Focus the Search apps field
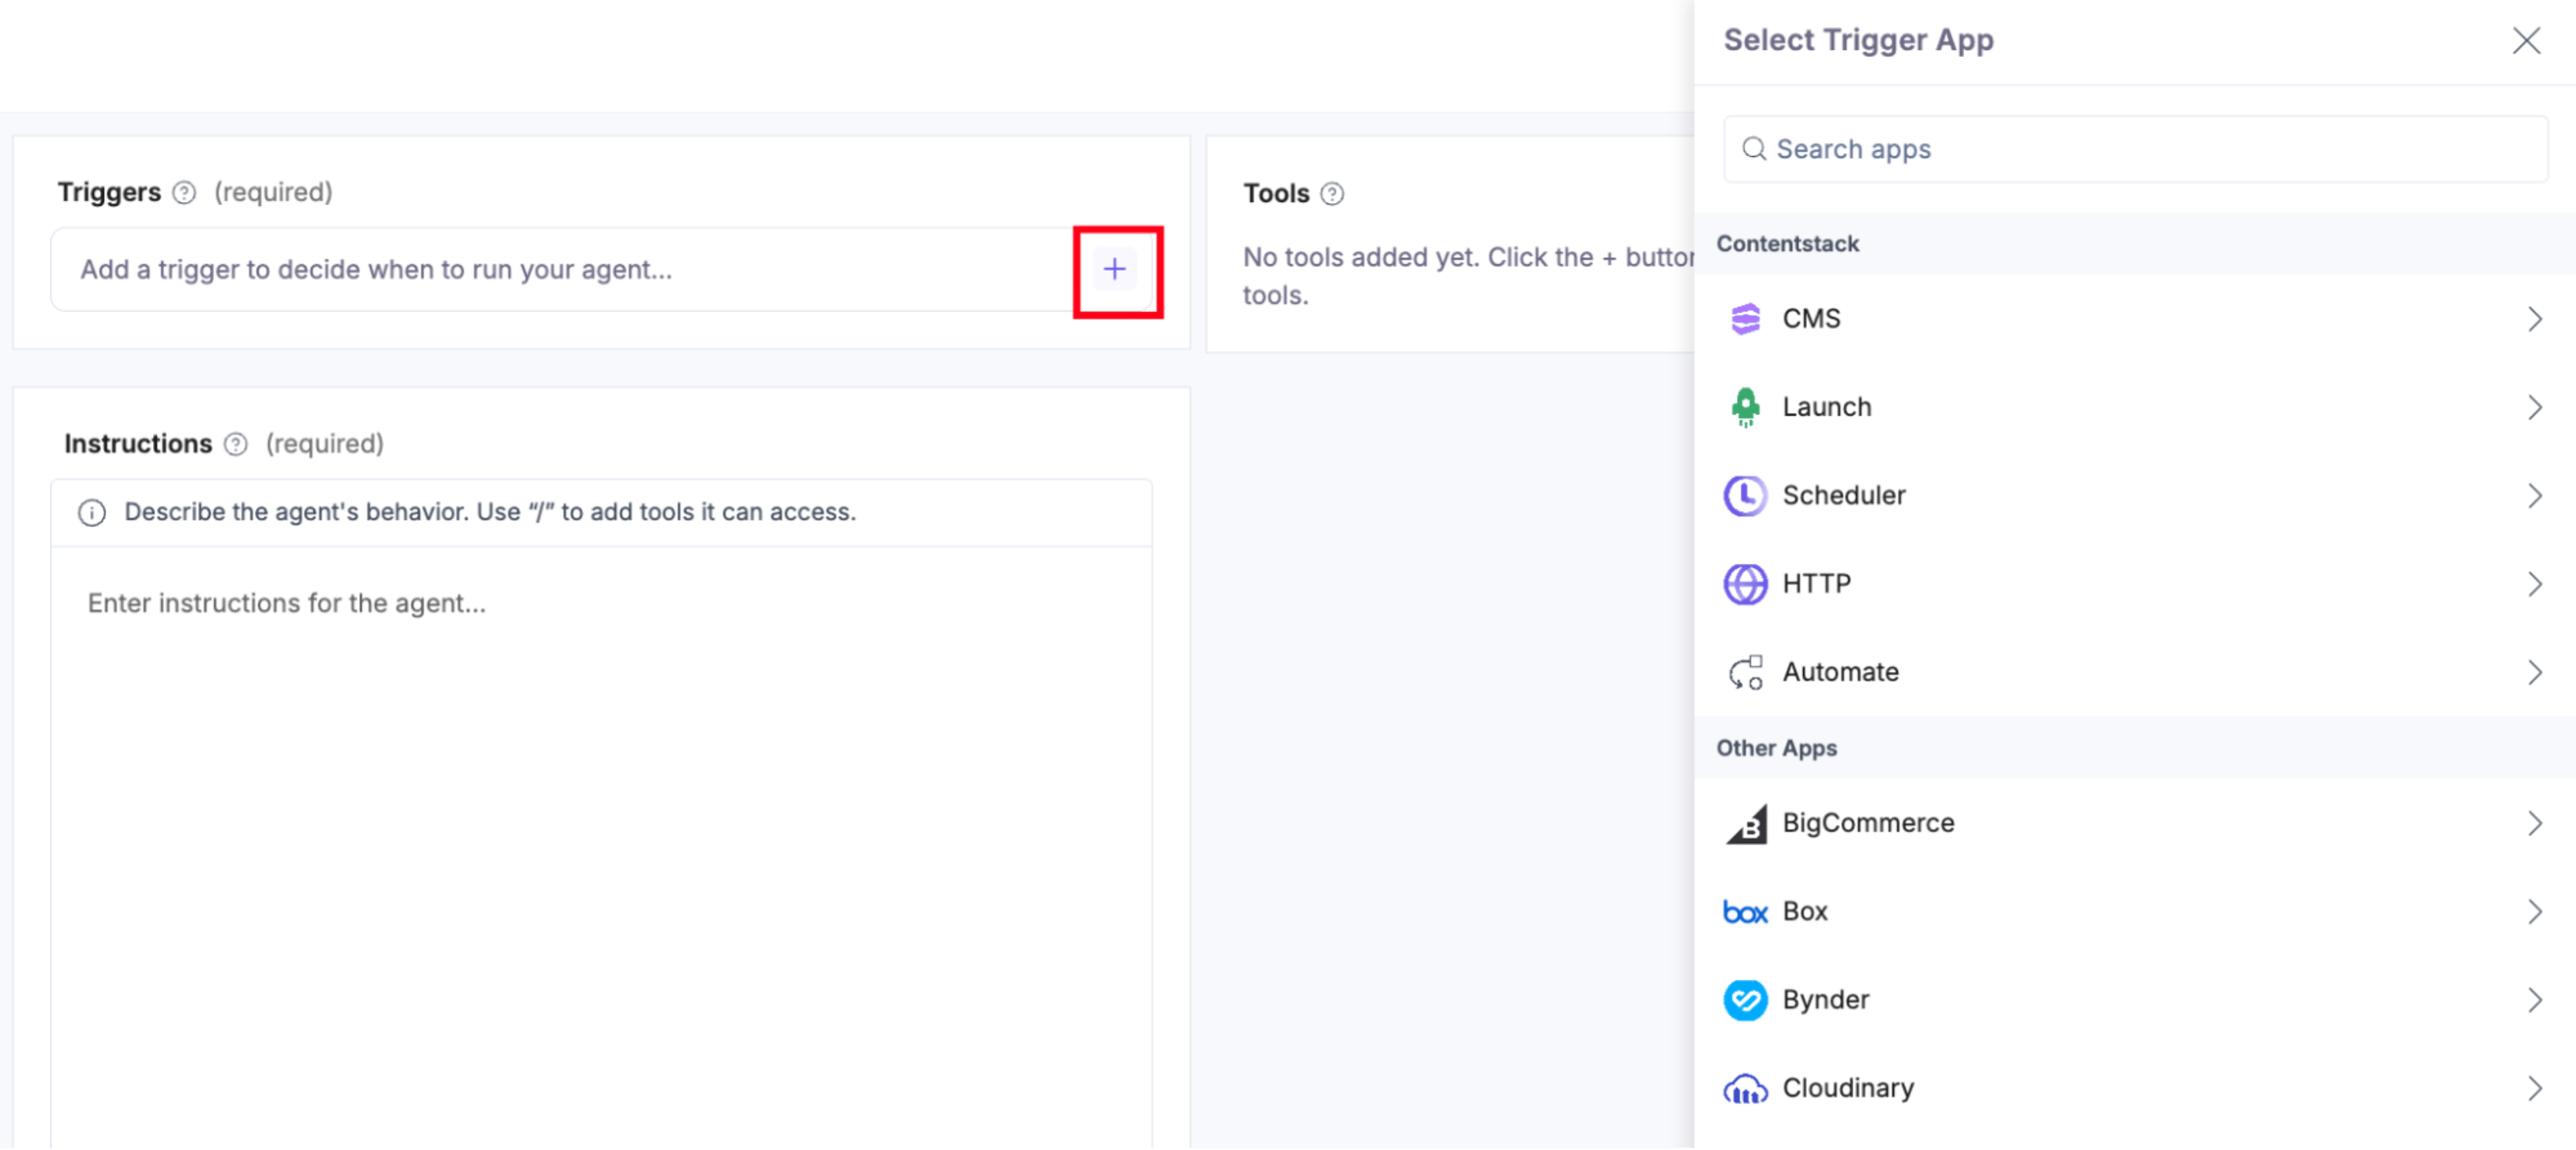The height and width of the screenshot is (1150, 2576). click(2135, 149)
